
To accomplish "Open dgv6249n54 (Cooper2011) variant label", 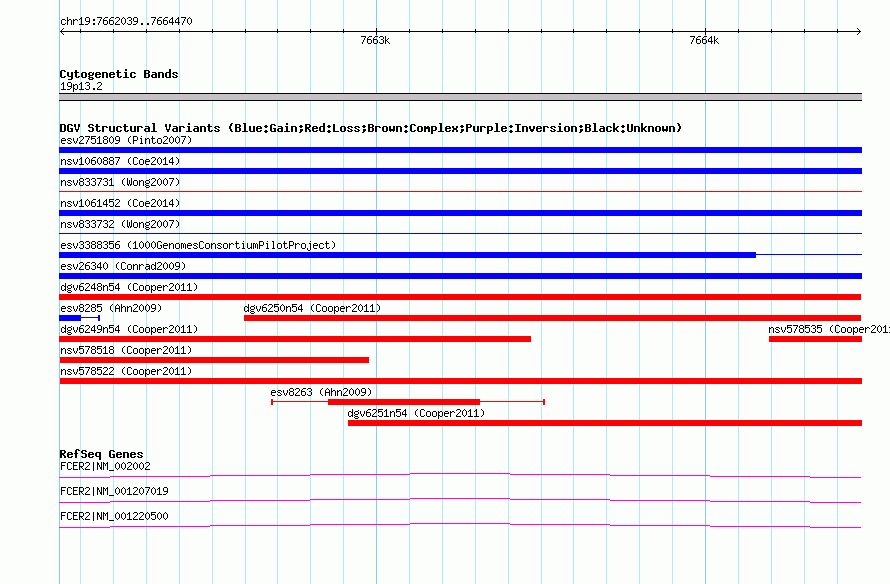I will pyautogui.click(x=129, y=329).
